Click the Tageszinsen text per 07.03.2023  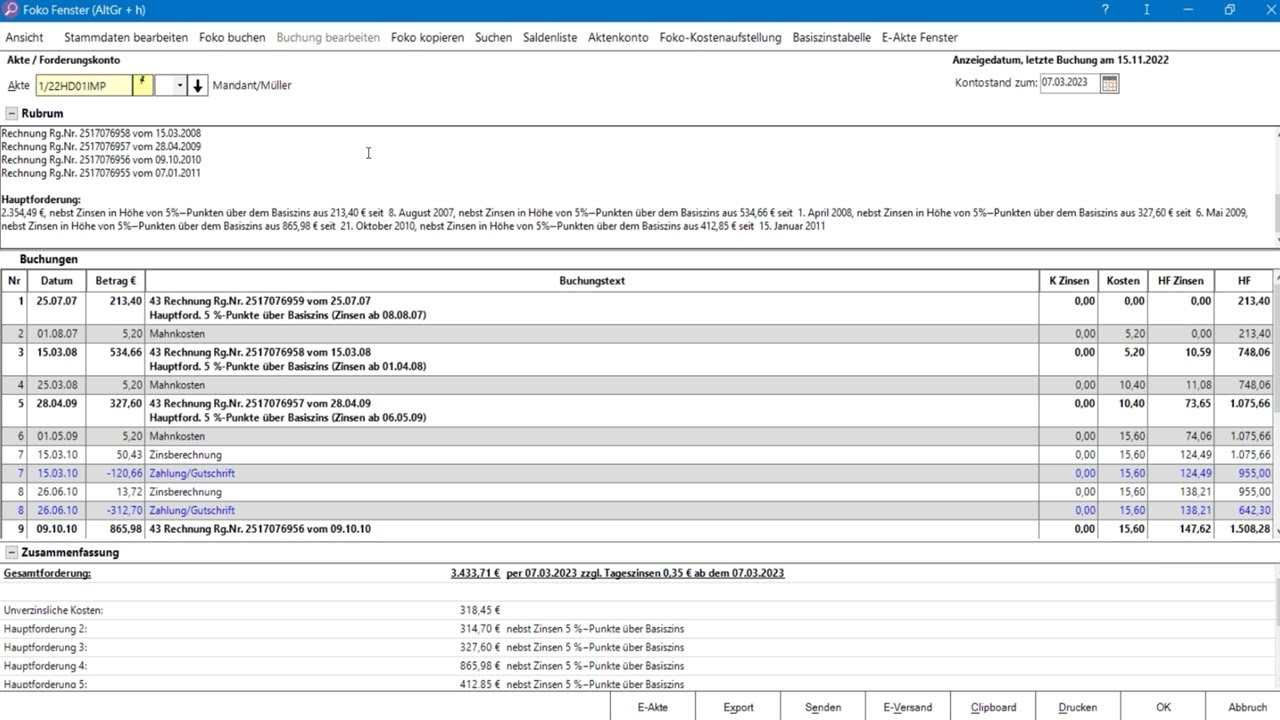pos(645,574)
